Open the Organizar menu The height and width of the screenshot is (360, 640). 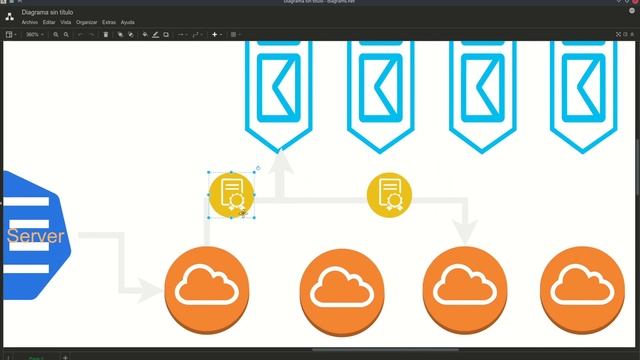click(87, 22)
